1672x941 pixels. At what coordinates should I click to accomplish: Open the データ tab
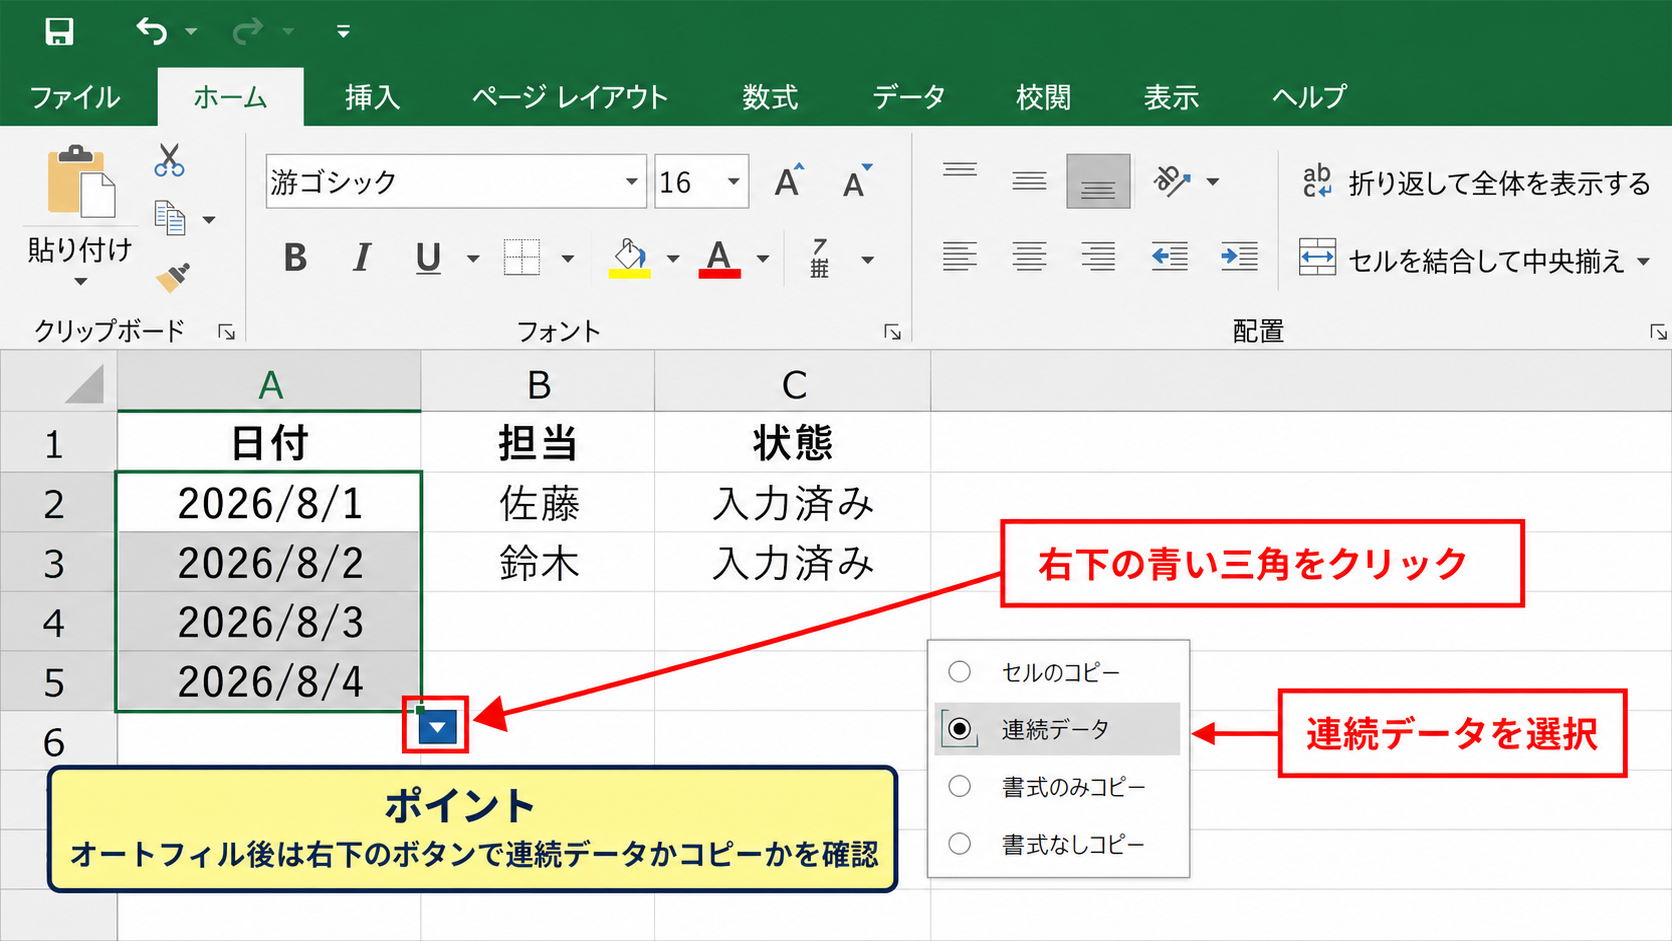908,97
